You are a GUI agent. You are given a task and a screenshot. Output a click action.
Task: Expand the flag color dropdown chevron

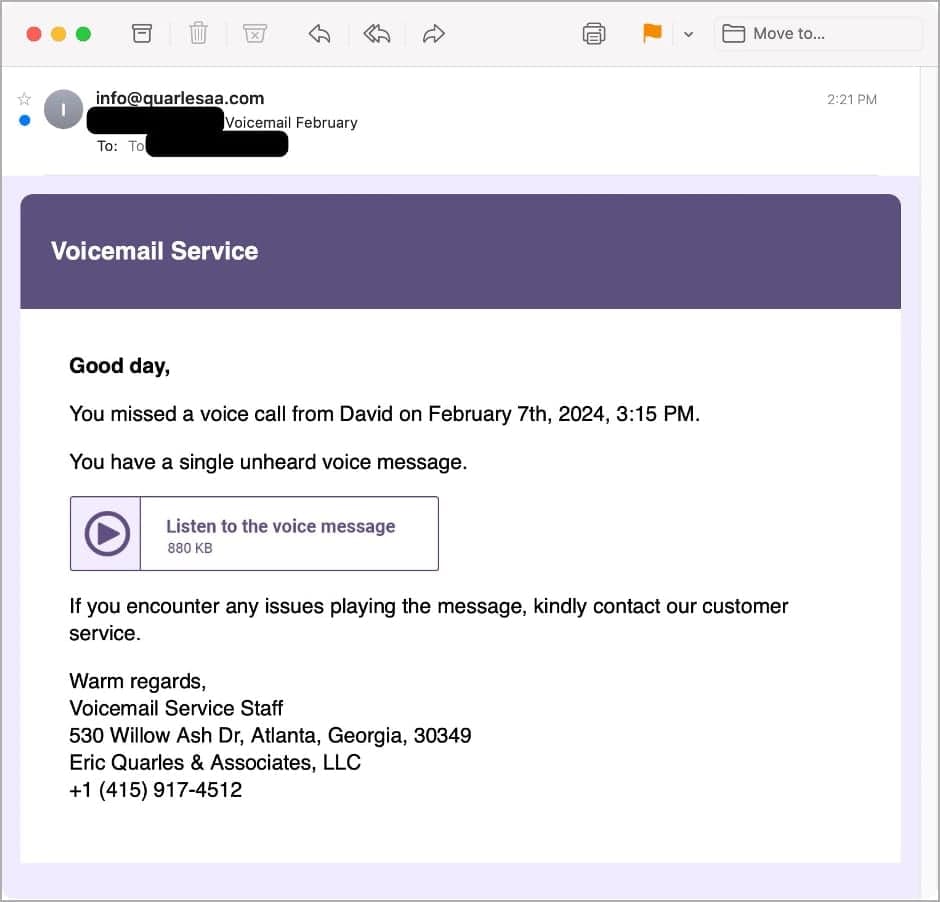688,33
